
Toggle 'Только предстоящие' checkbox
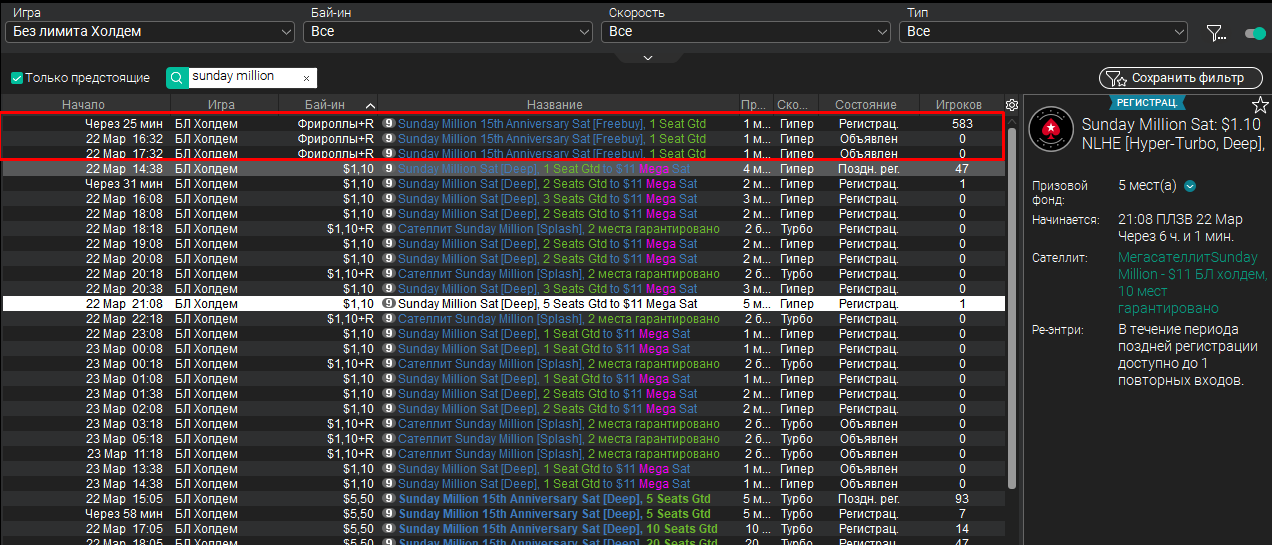coord(16,78)
